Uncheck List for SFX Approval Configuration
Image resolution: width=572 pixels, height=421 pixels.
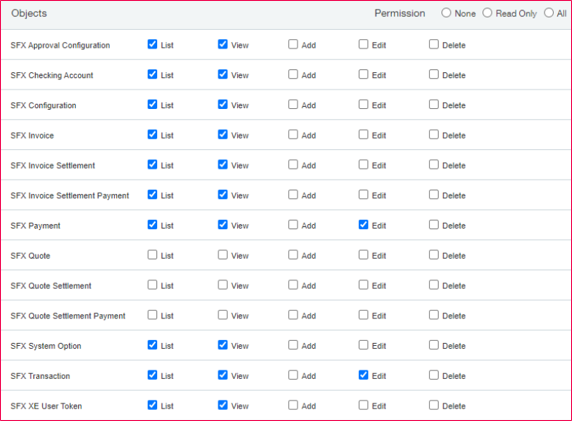pyautogui.click(x=152, y=44)
